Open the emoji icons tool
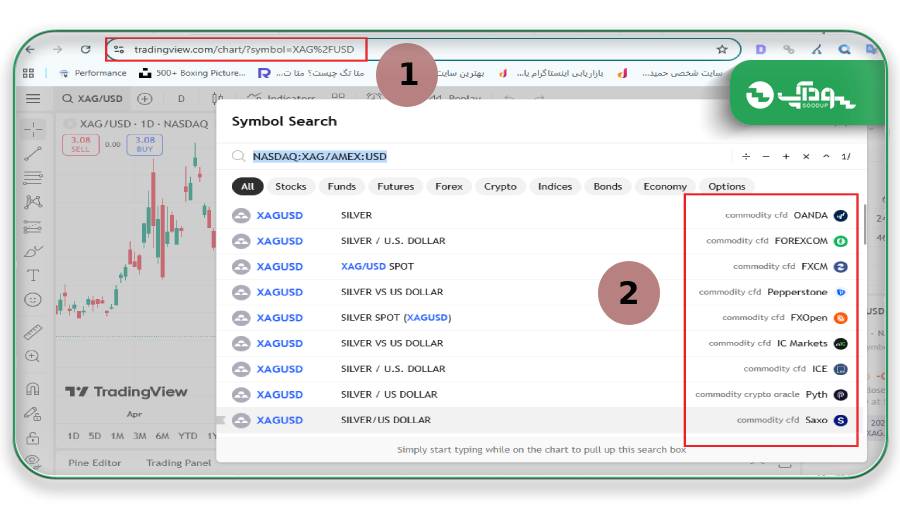900x508 pixels. [33, 300]
